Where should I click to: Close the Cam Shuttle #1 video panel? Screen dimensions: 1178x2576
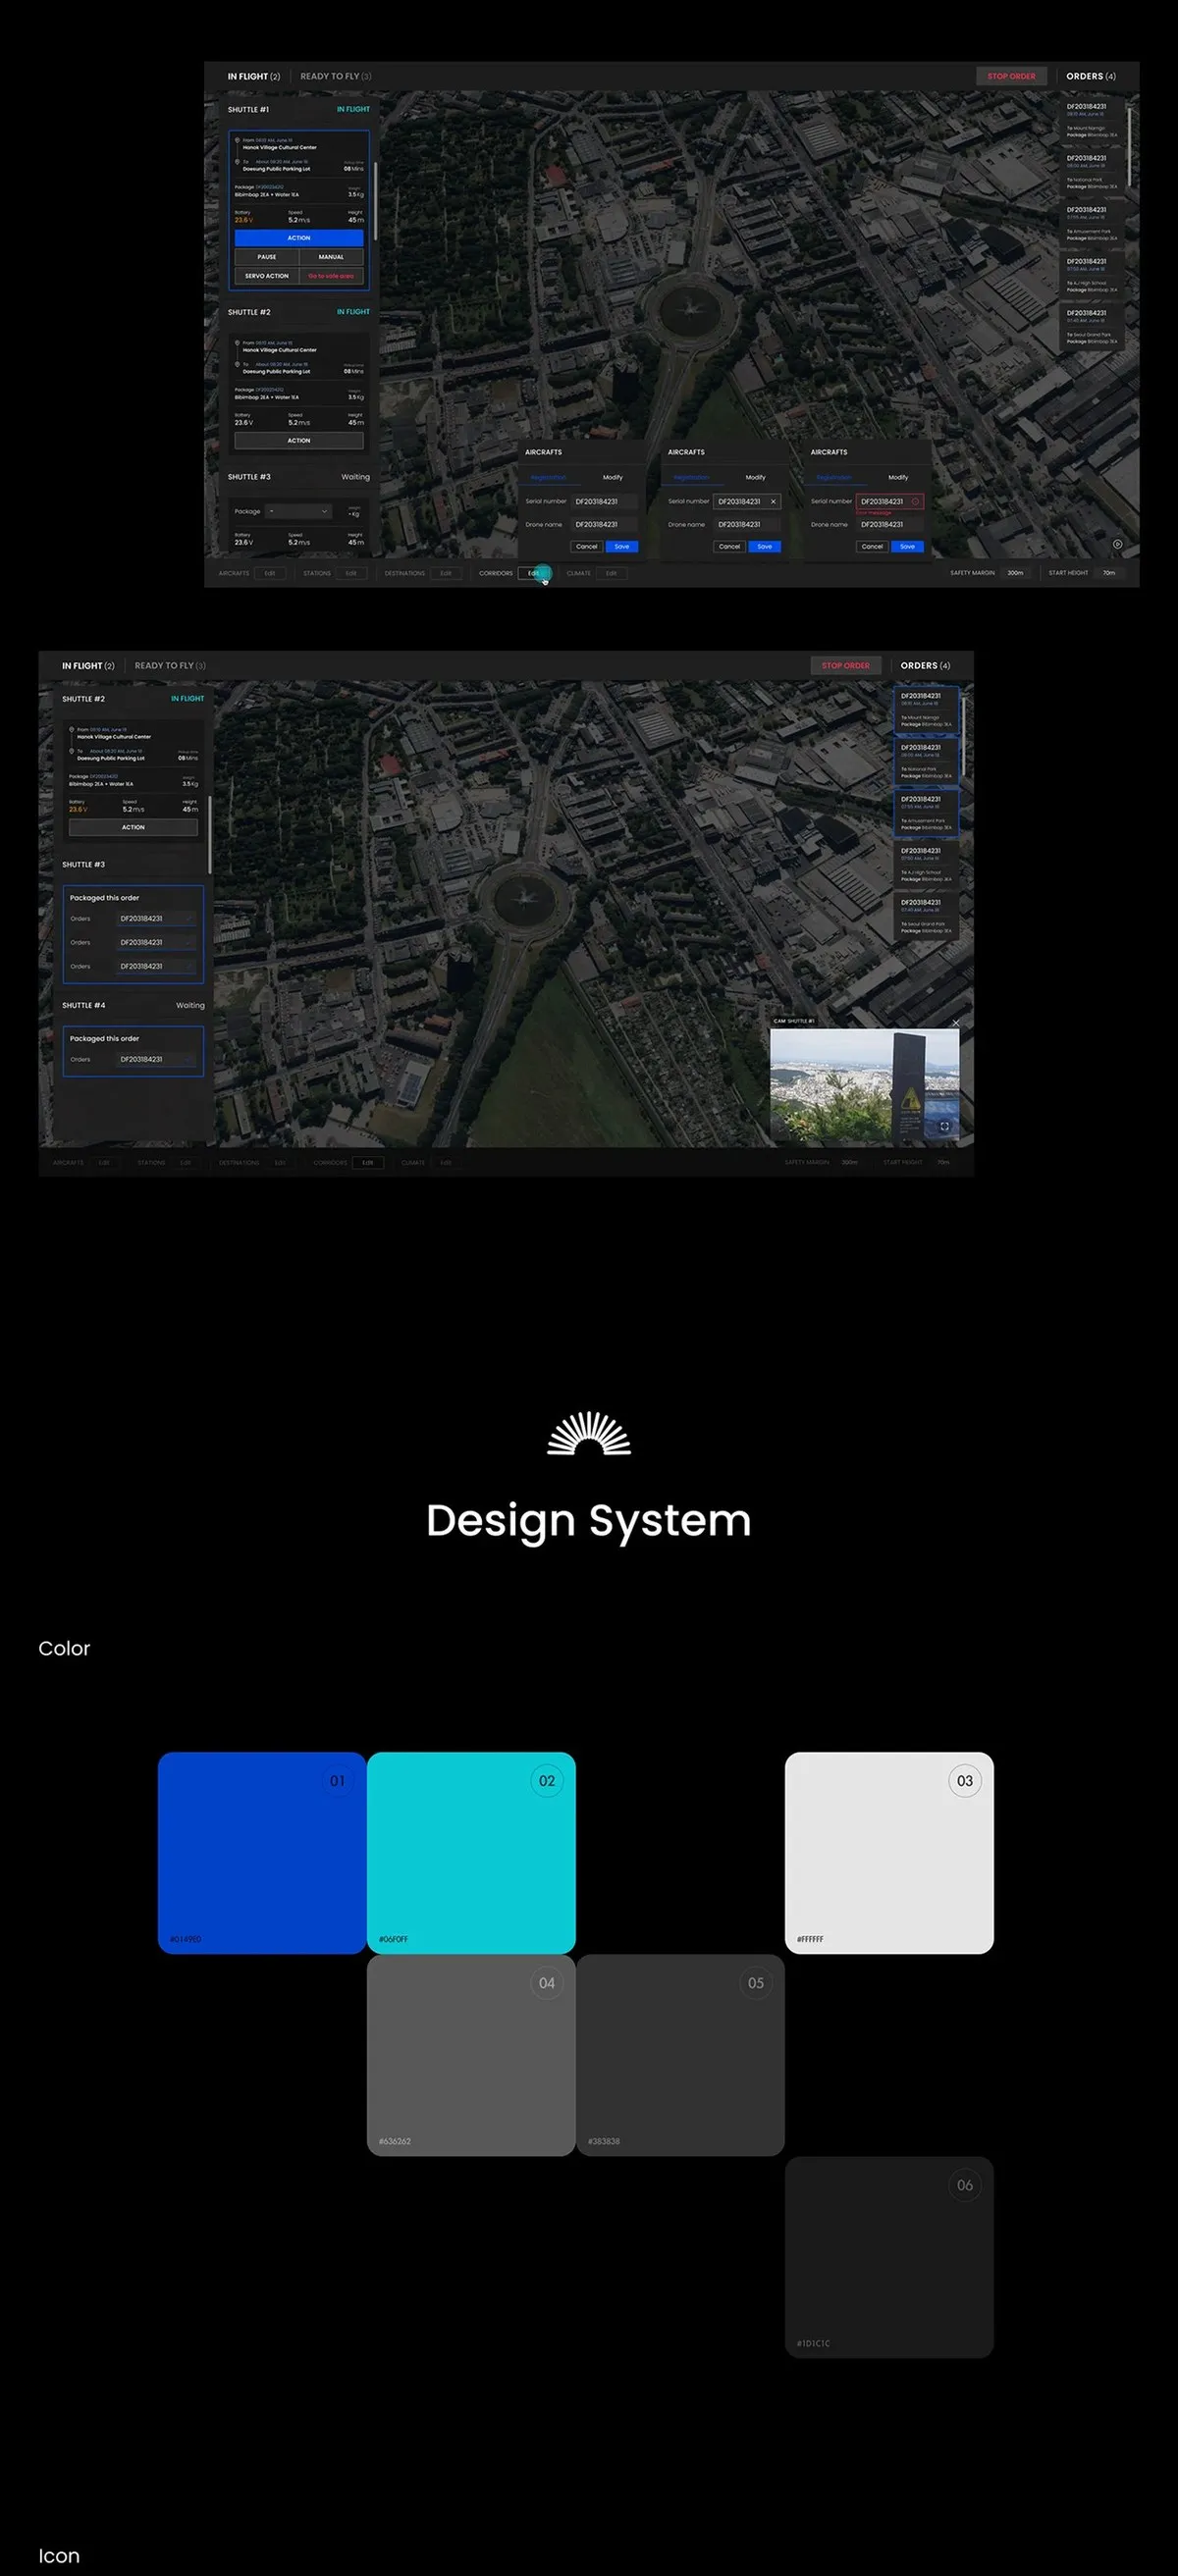pos(956,1022)
